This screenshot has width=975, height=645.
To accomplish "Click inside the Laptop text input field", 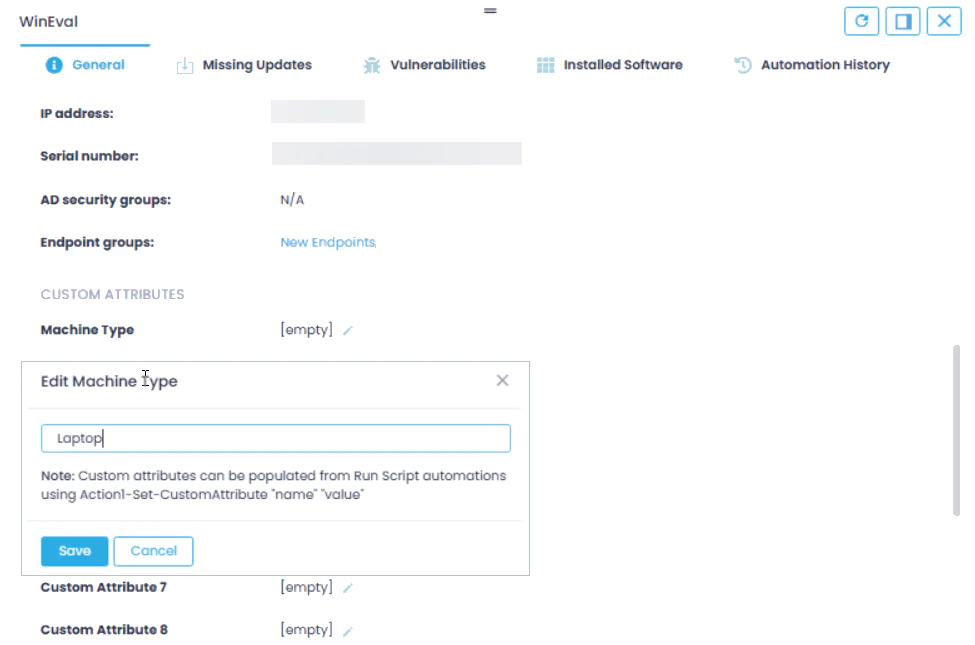I will click(x=275, y=437).
